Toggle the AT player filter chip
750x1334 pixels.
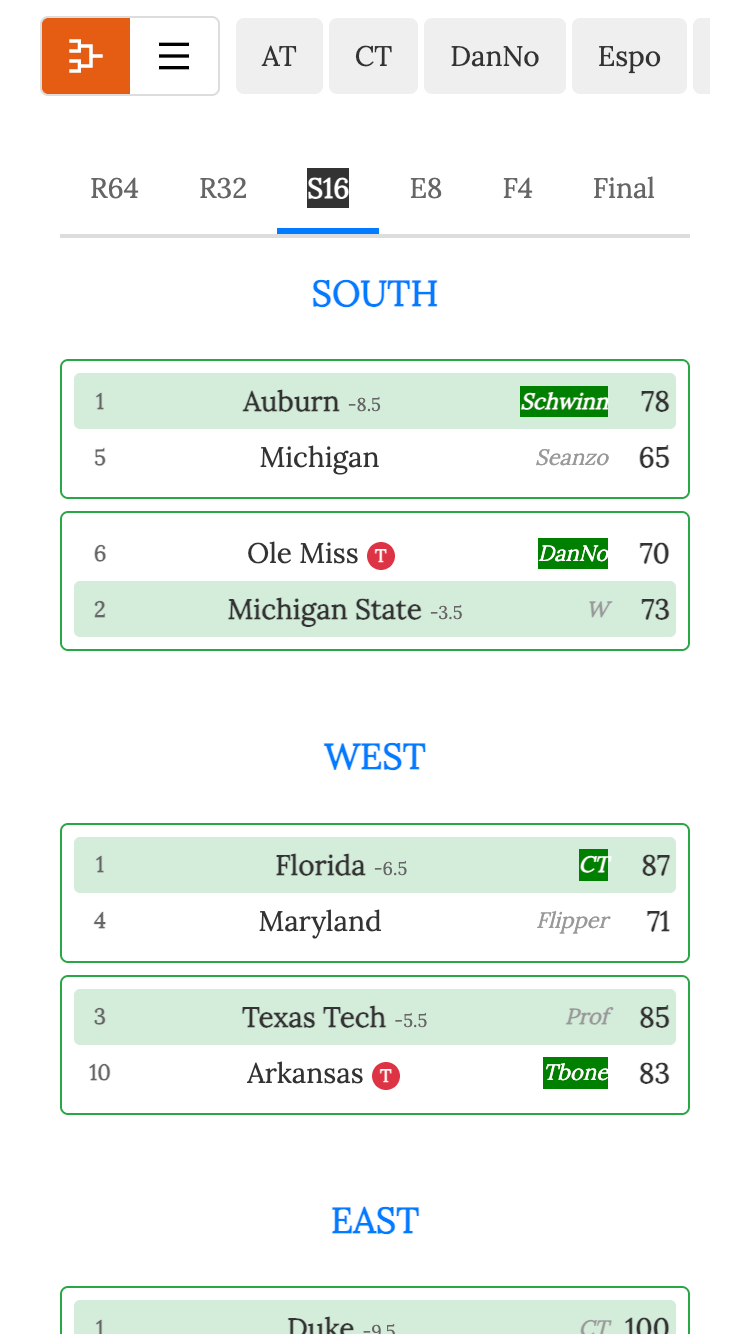pyautogui.click(x=279, y=56)
